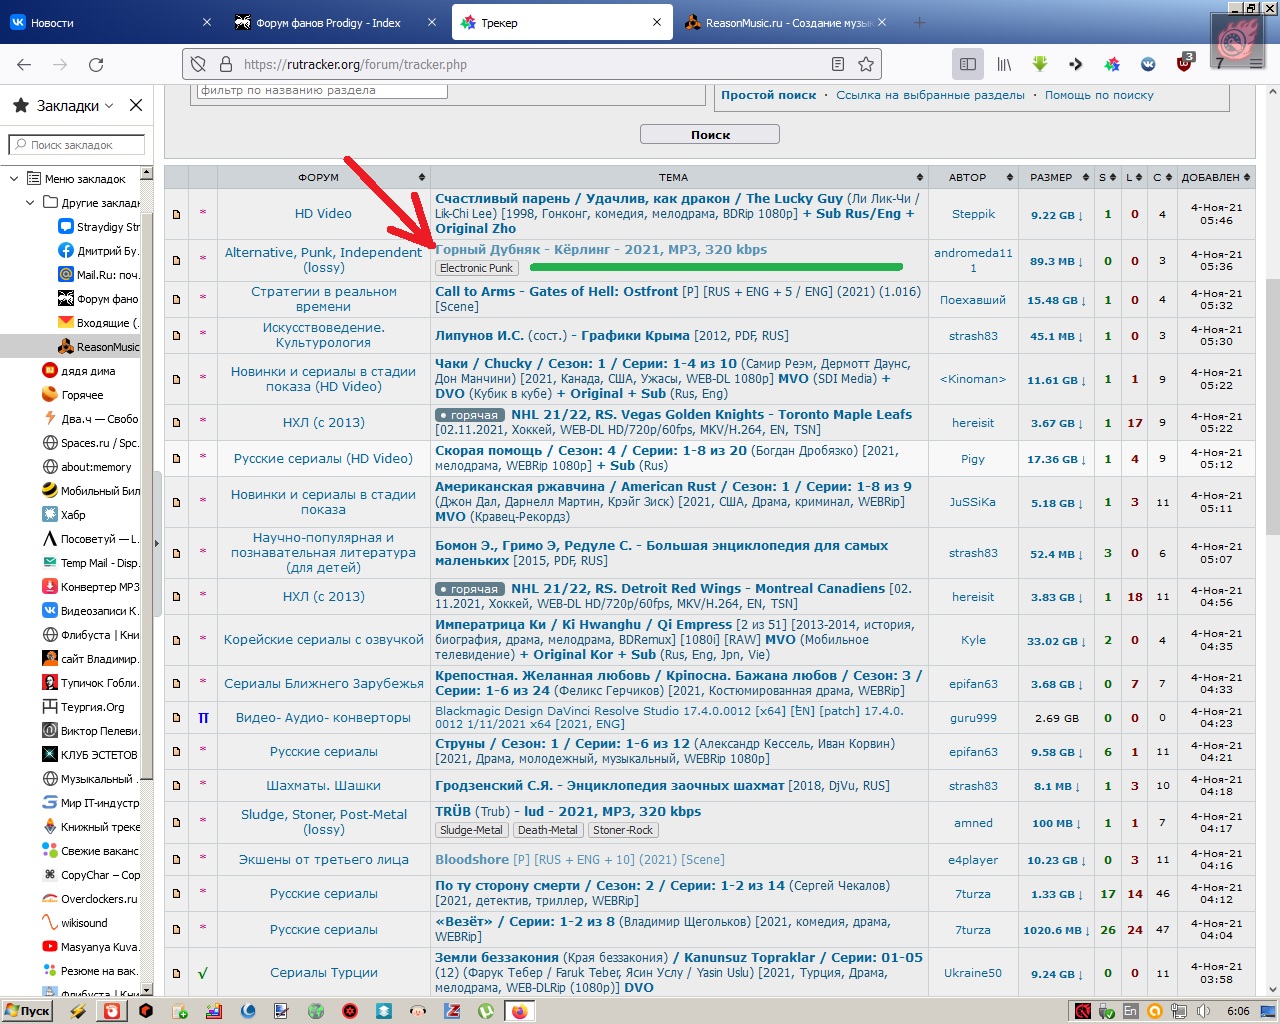This screenshot has width=1280, height=1024.
Task: Launch the lightning-bolt icon in taskbar
Action: 78,1011
